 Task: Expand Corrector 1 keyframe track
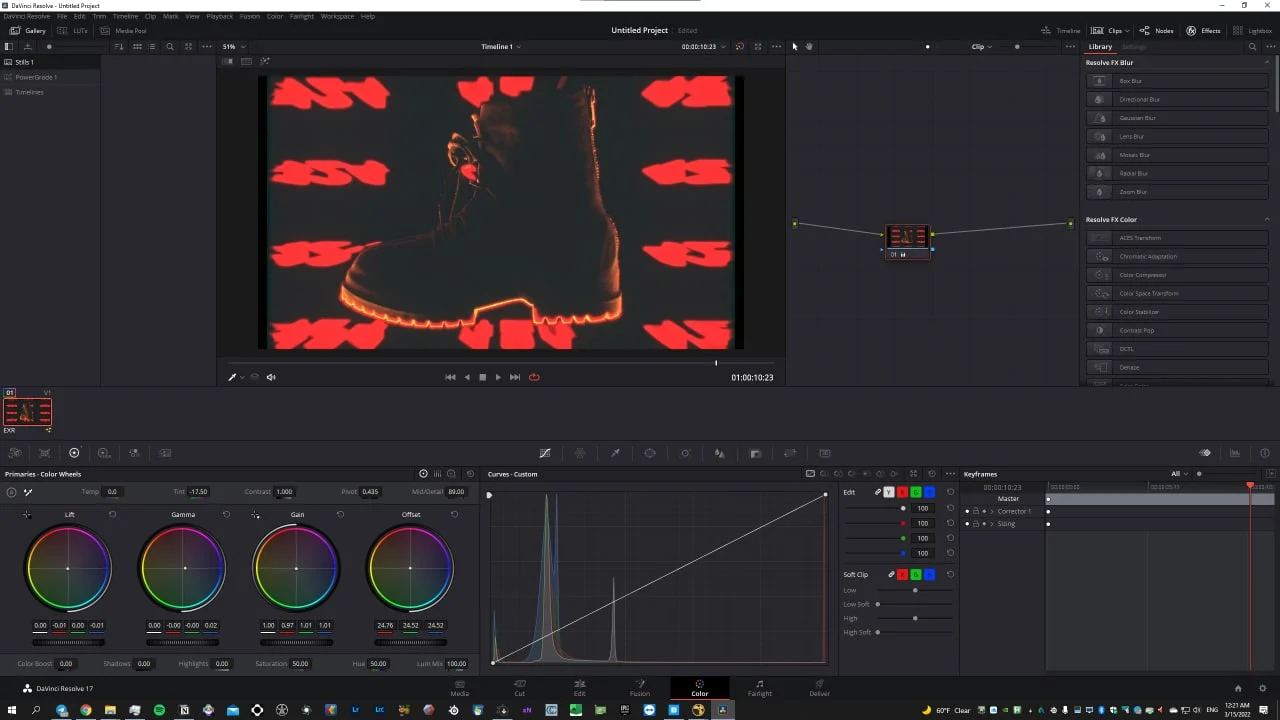pos(992,511)
